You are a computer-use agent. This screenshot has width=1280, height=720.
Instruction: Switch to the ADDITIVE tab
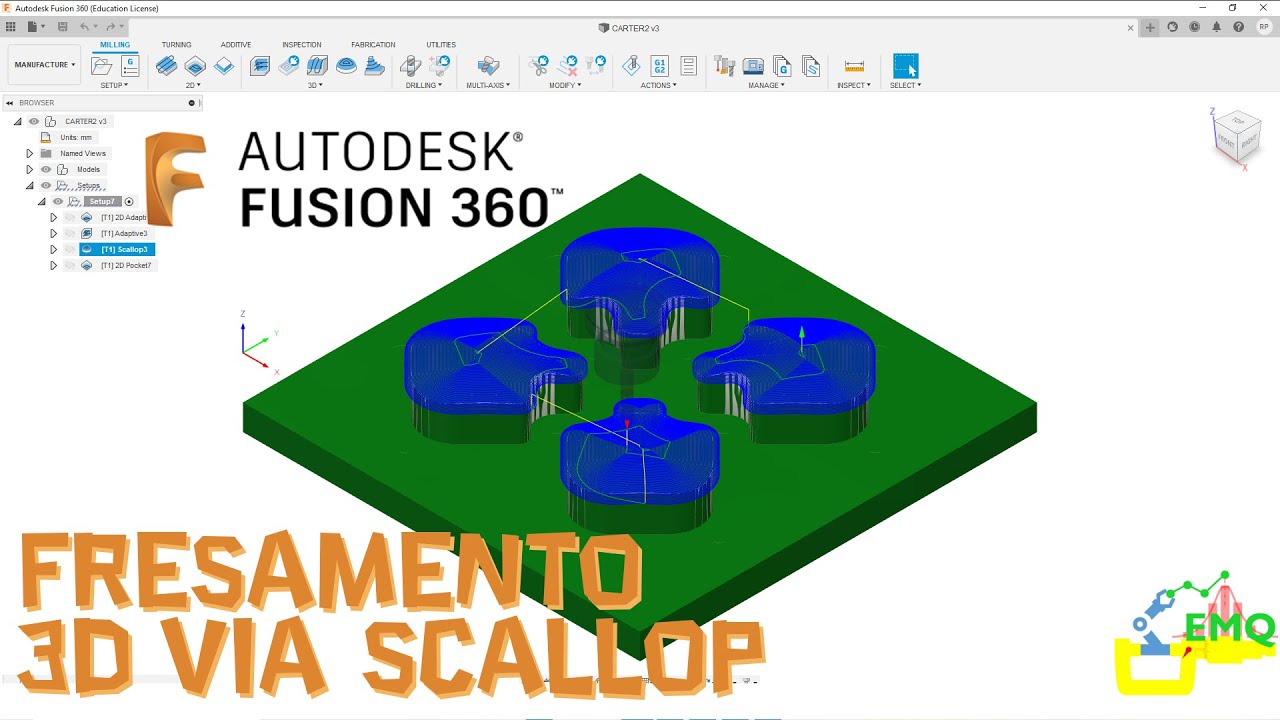tap(236, 45)
